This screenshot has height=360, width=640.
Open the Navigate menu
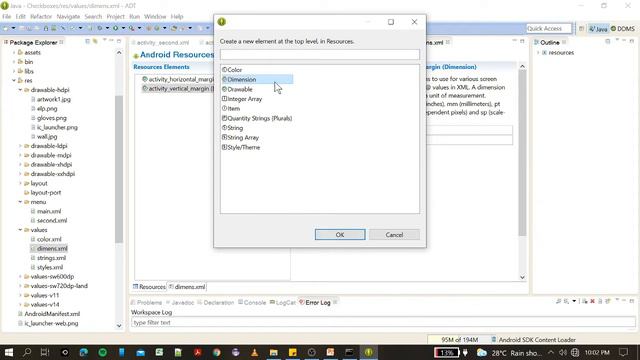(68, 17)
